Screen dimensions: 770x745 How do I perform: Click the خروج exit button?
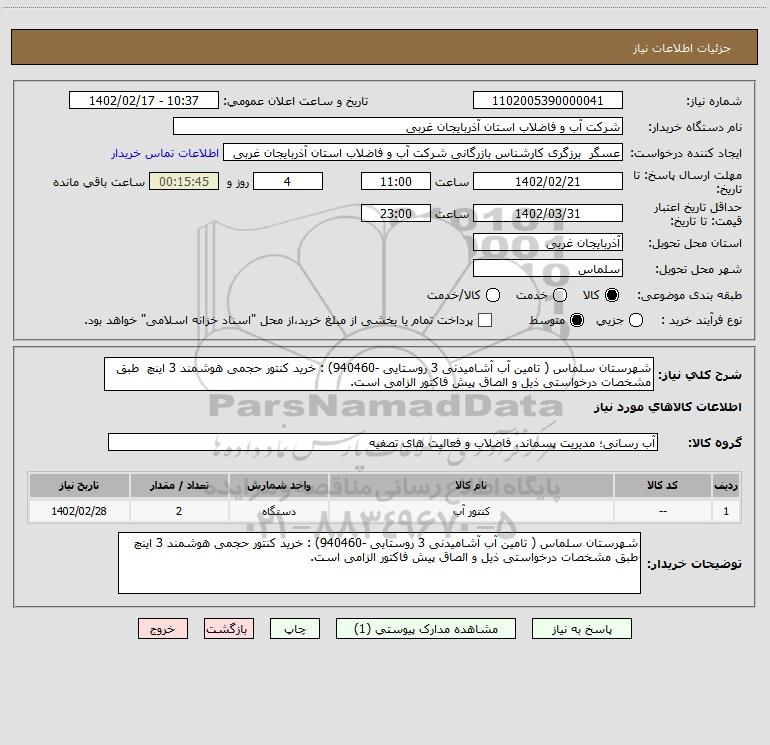coord(163,629)
